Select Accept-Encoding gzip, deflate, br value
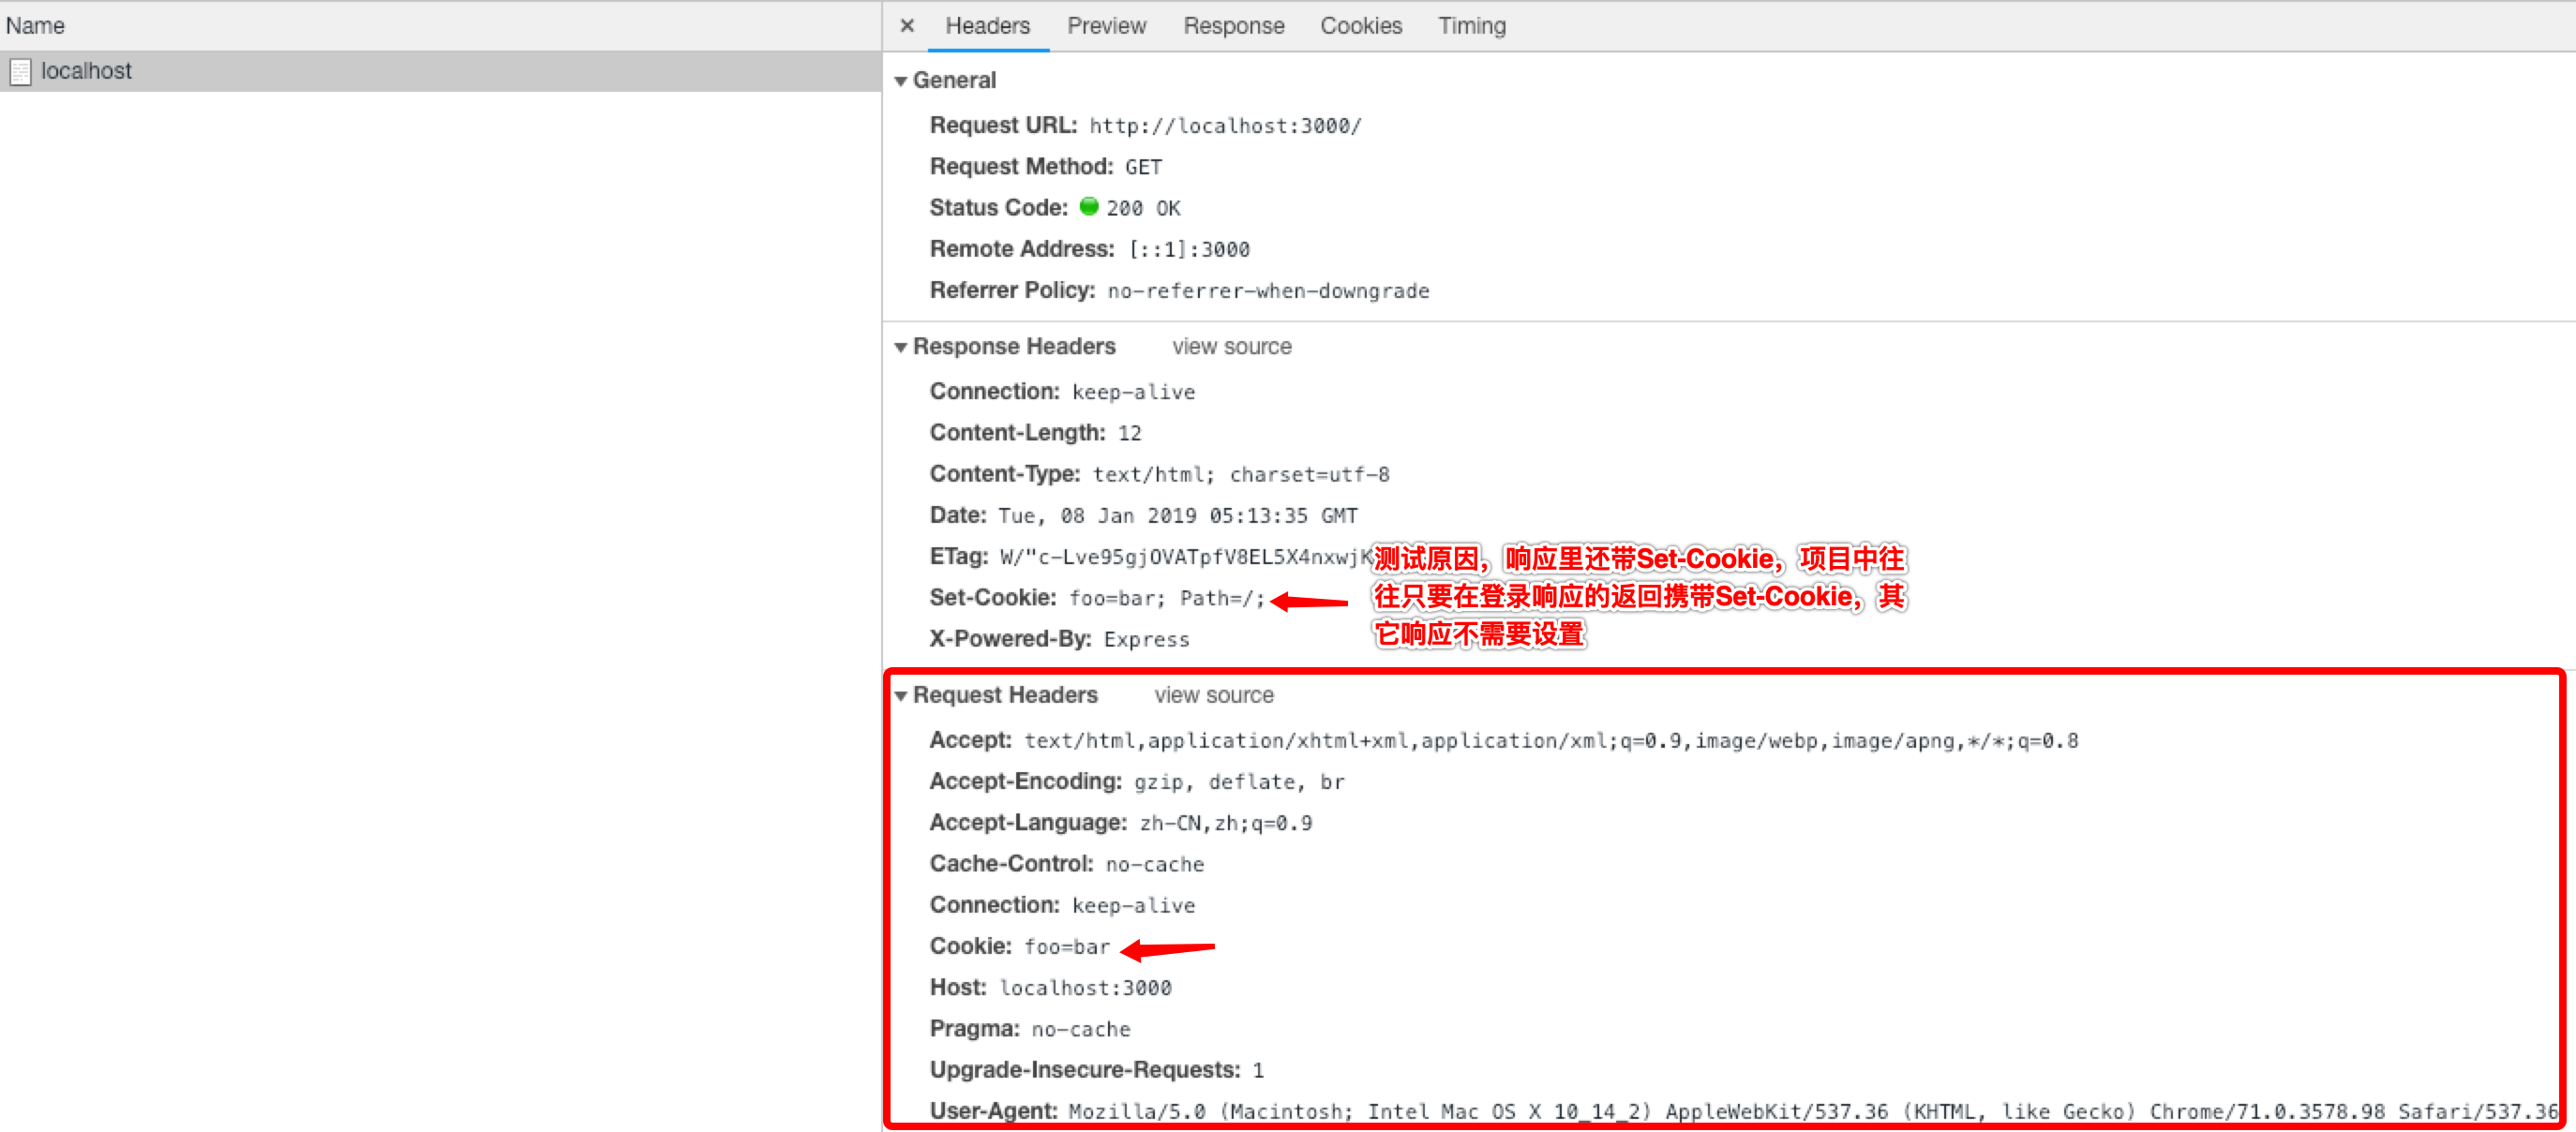This screenshot has width=2576, height=1132. 1238,782
